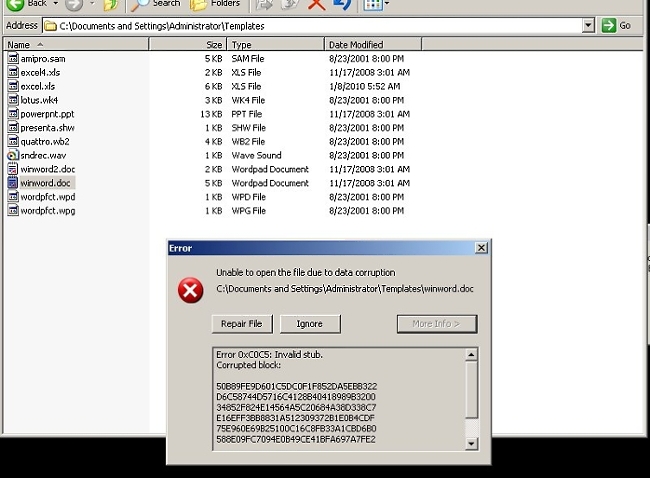
Task: Select the winword.doc file icon
Action: [x=13, y=184]
